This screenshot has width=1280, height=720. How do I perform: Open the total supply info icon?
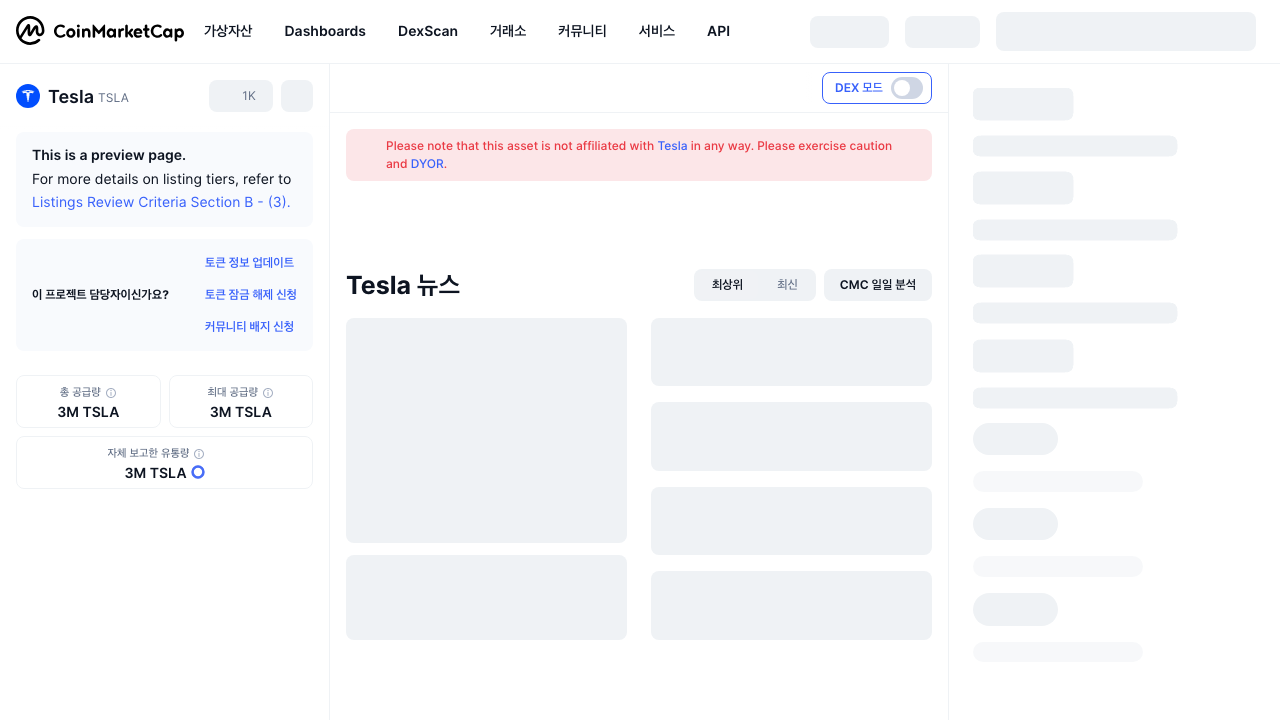pyautogui.click(x=111, y=393)
